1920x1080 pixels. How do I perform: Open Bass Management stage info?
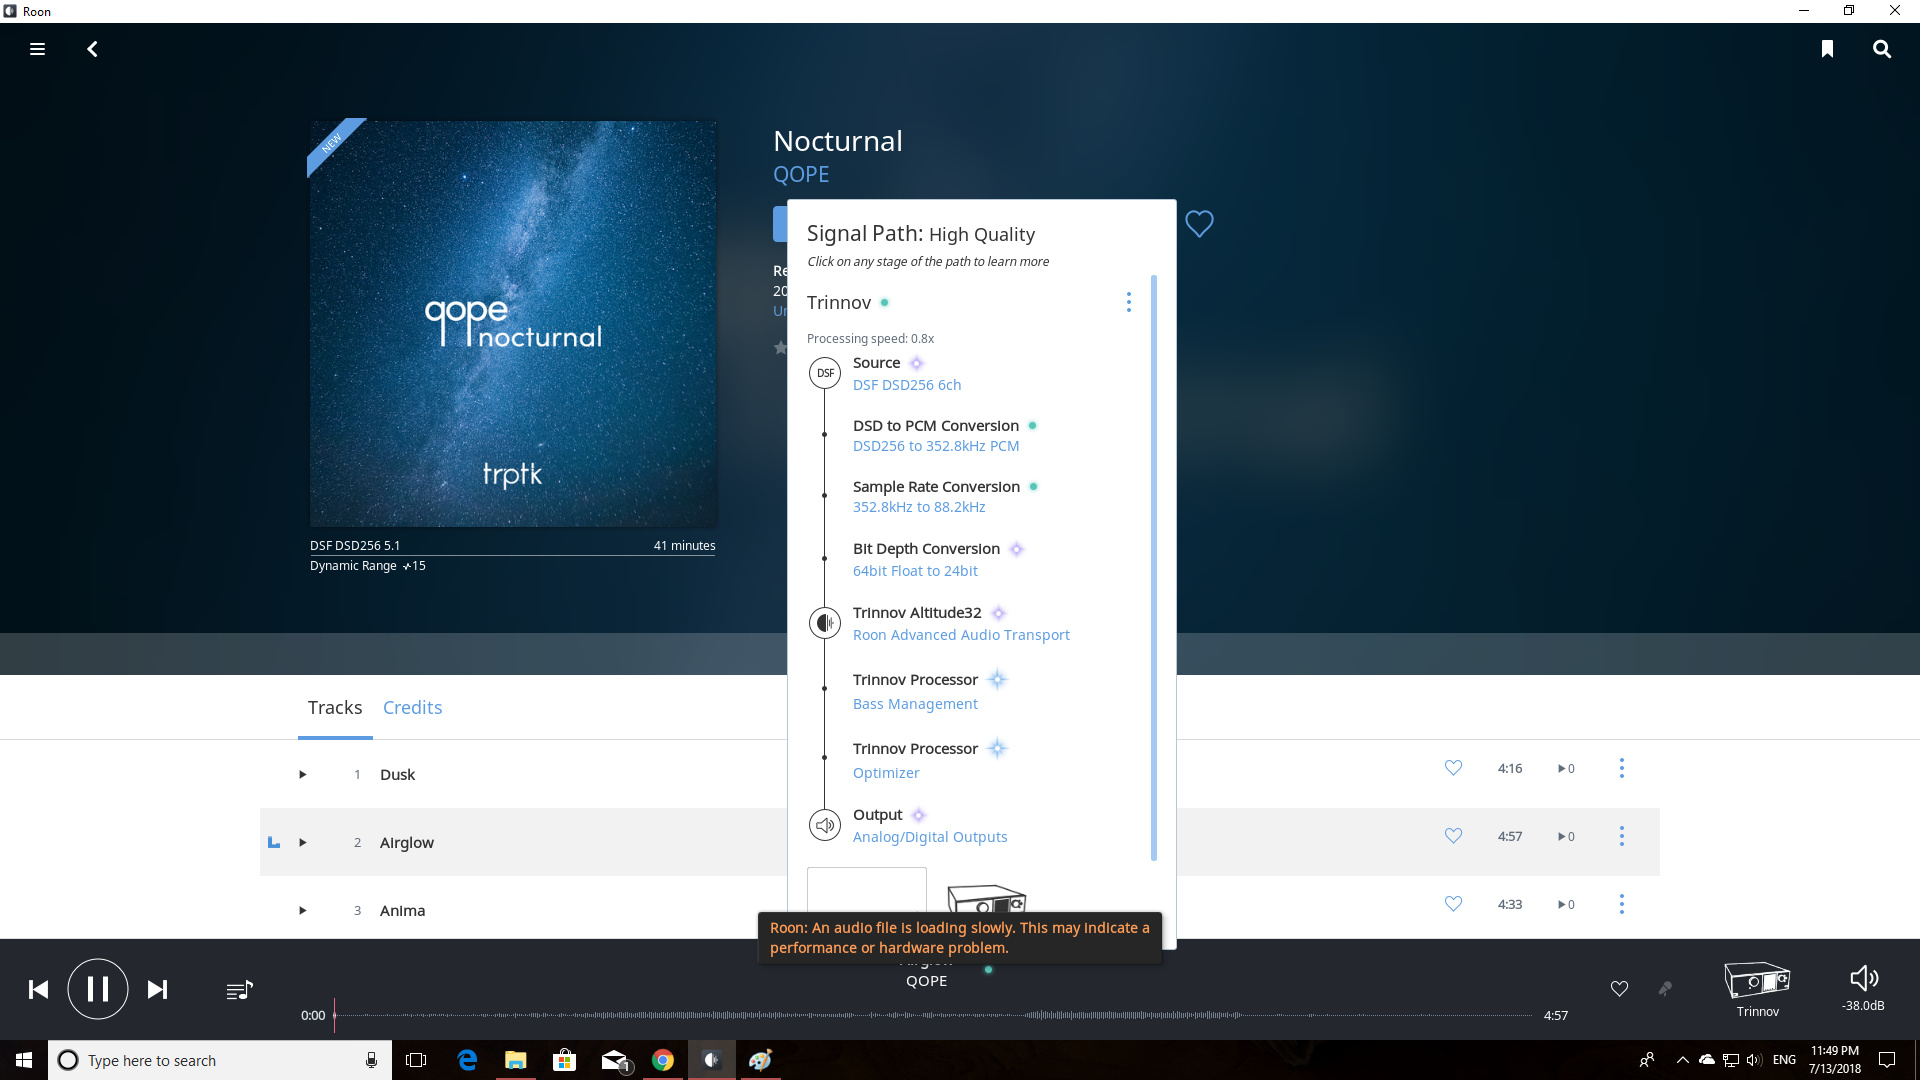(915, 704)
